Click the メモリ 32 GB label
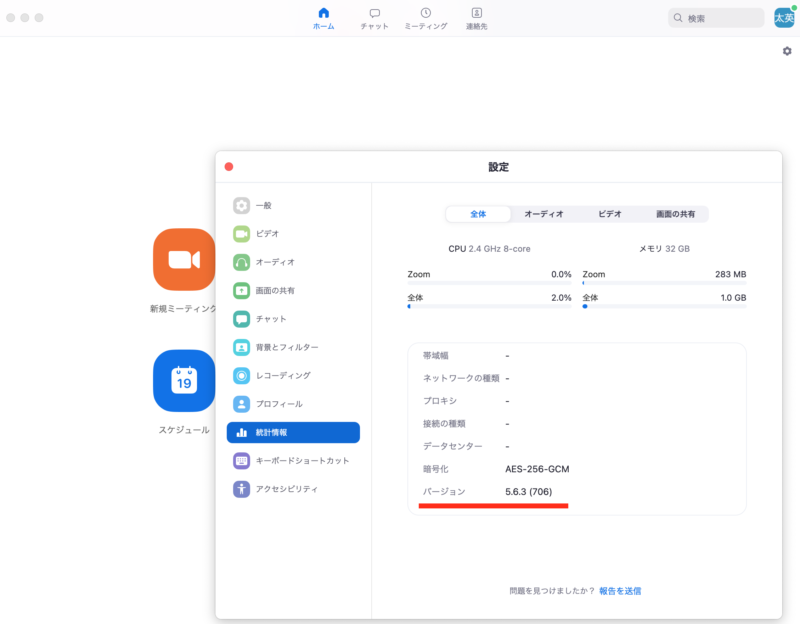Screen dimensions: 800x624 coord(664,248)
